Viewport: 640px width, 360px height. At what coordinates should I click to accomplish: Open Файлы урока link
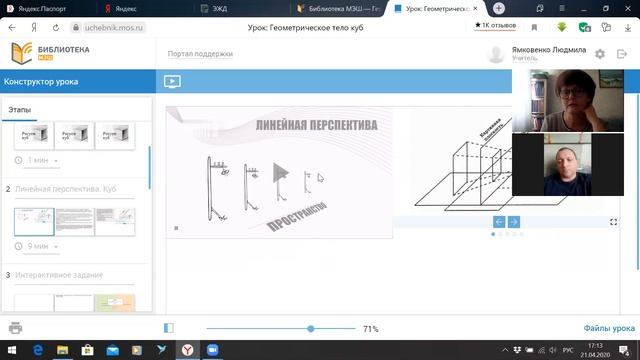[x=609, y=328]
